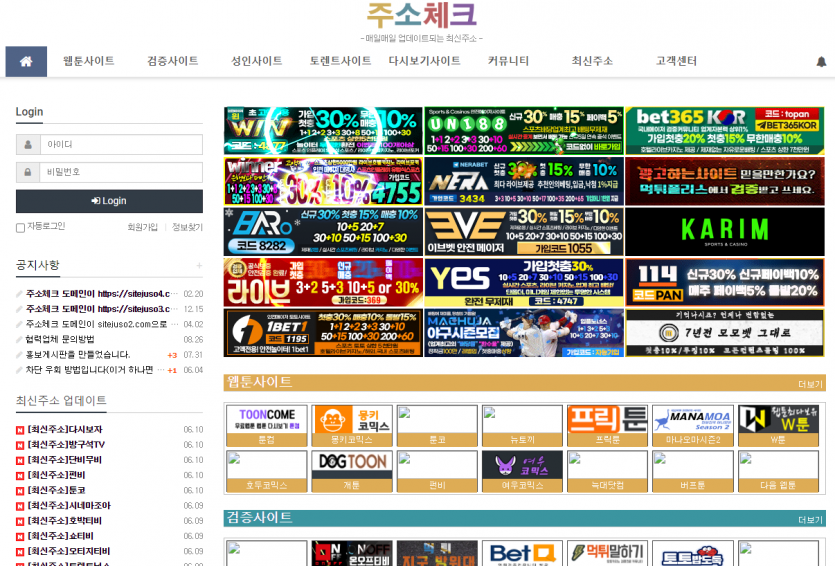Open 고객센터 menu
The height and width of the screenshot is (566, 835).
[676, 61]
